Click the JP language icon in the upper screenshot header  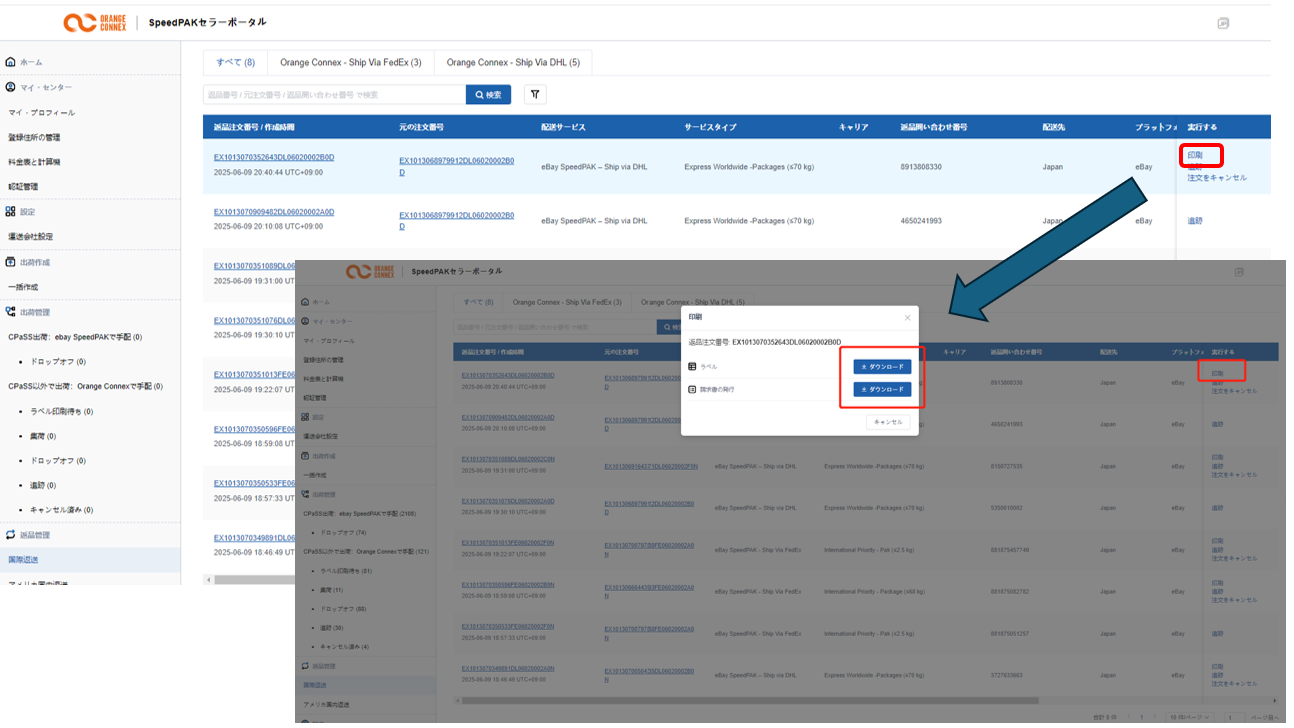point(1223,23)
